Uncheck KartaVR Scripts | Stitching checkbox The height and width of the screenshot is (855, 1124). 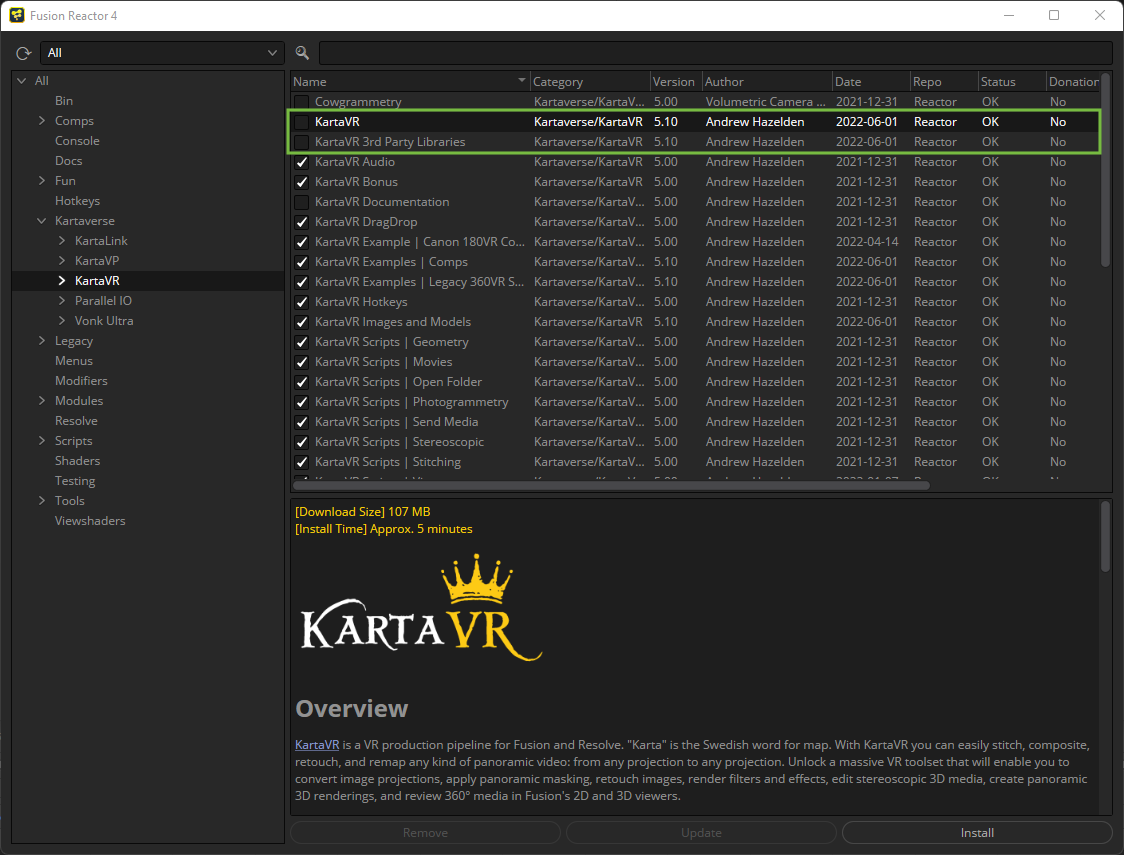click(302, 462)
